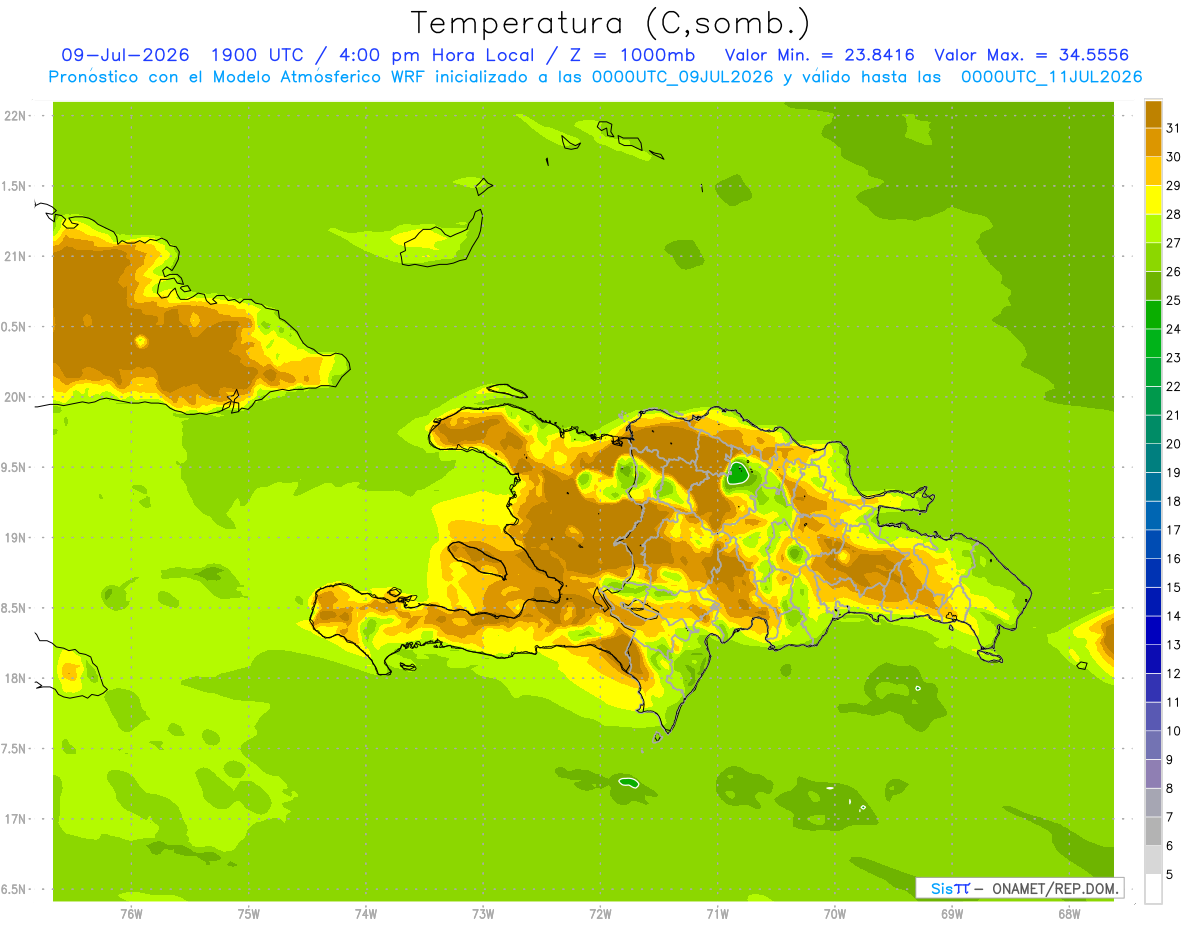This screenshot has height=927, width=1200.
Task: Click the "17N" latitude label
Action: [14, 819]
